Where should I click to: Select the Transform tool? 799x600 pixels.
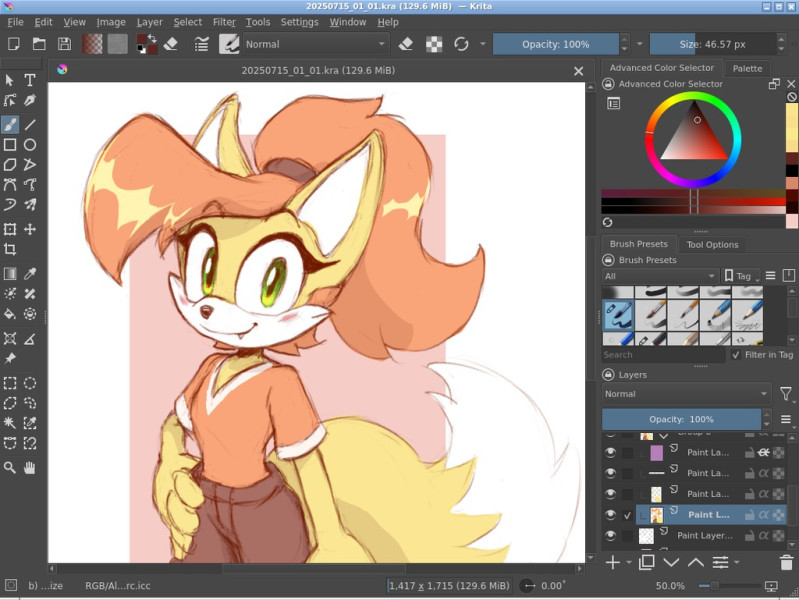[x=10, y=229]
